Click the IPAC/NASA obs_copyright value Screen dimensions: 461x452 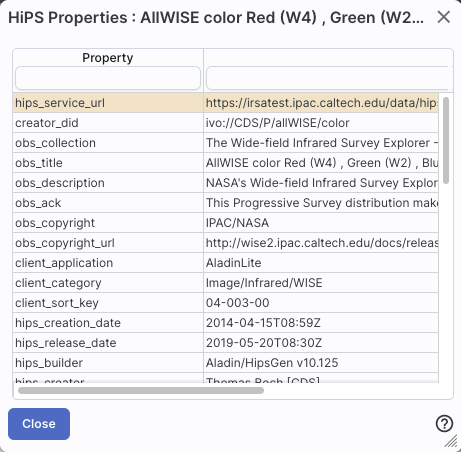click(237, 223)
